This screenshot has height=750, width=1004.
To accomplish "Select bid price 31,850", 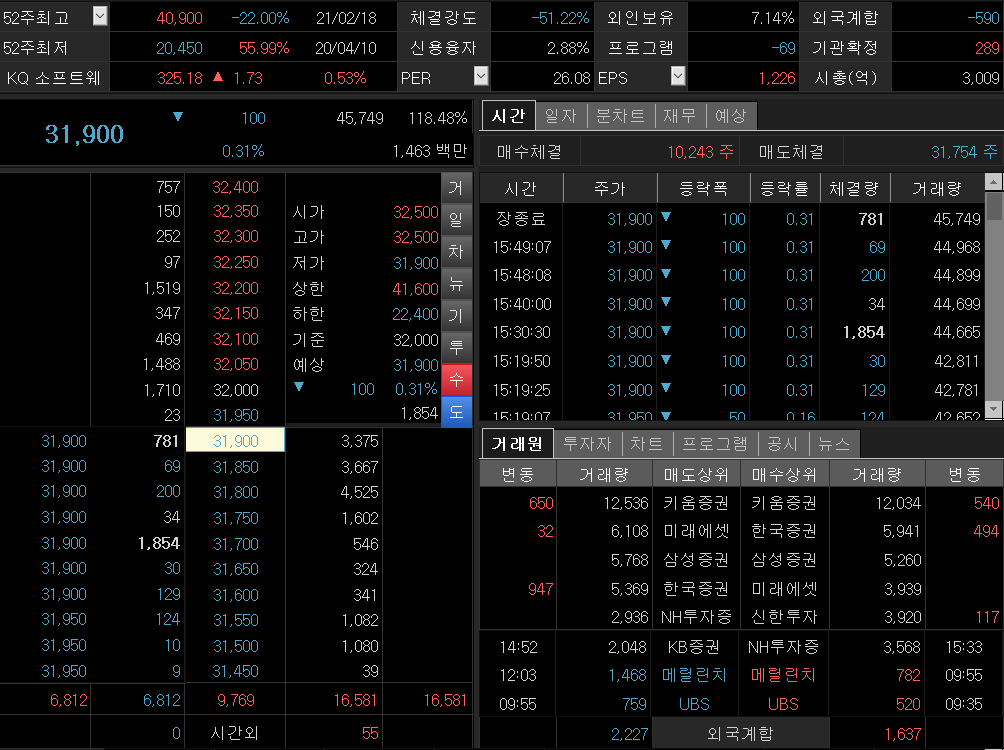I will [235, 467].
